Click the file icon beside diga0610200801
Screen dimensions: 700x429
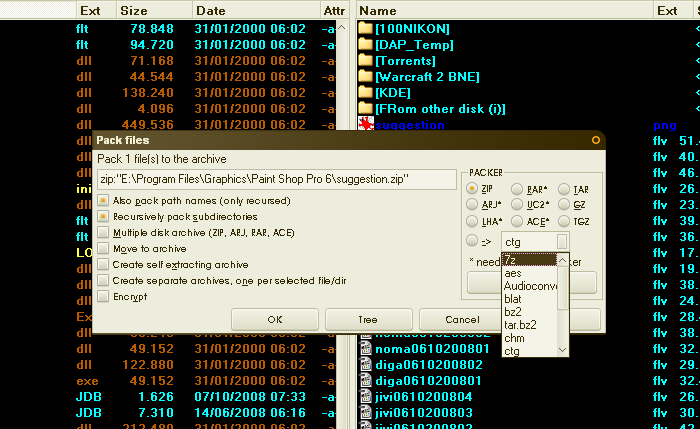[366, 381]
